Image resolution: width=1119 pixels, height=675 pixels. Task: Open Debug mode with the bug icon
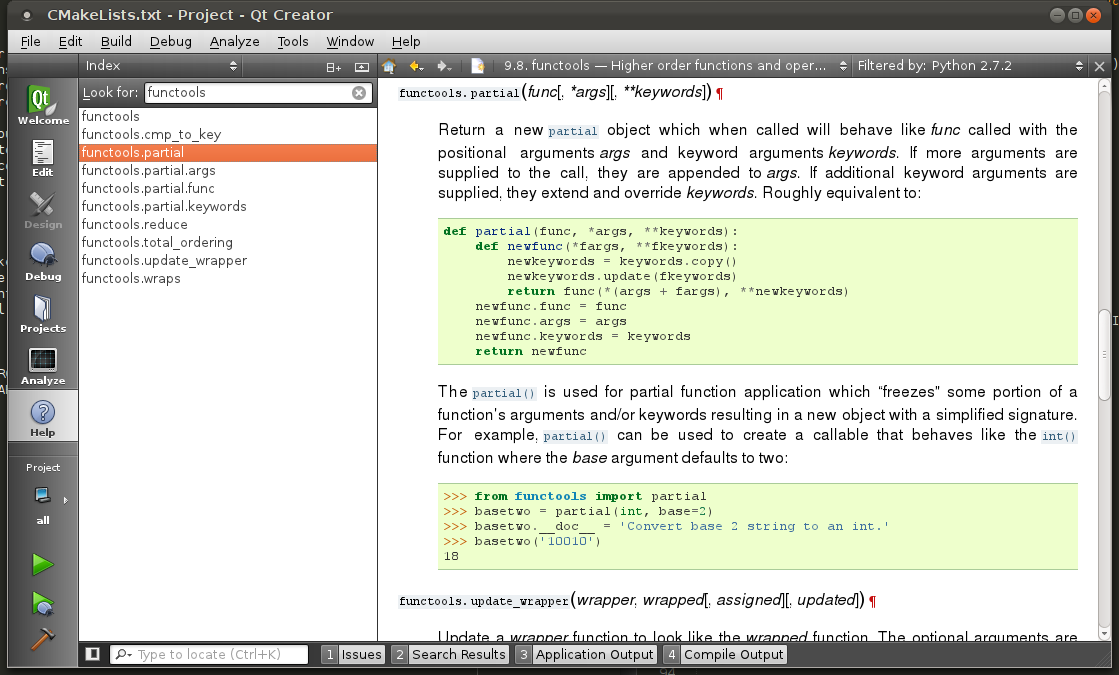pos(42,262)
